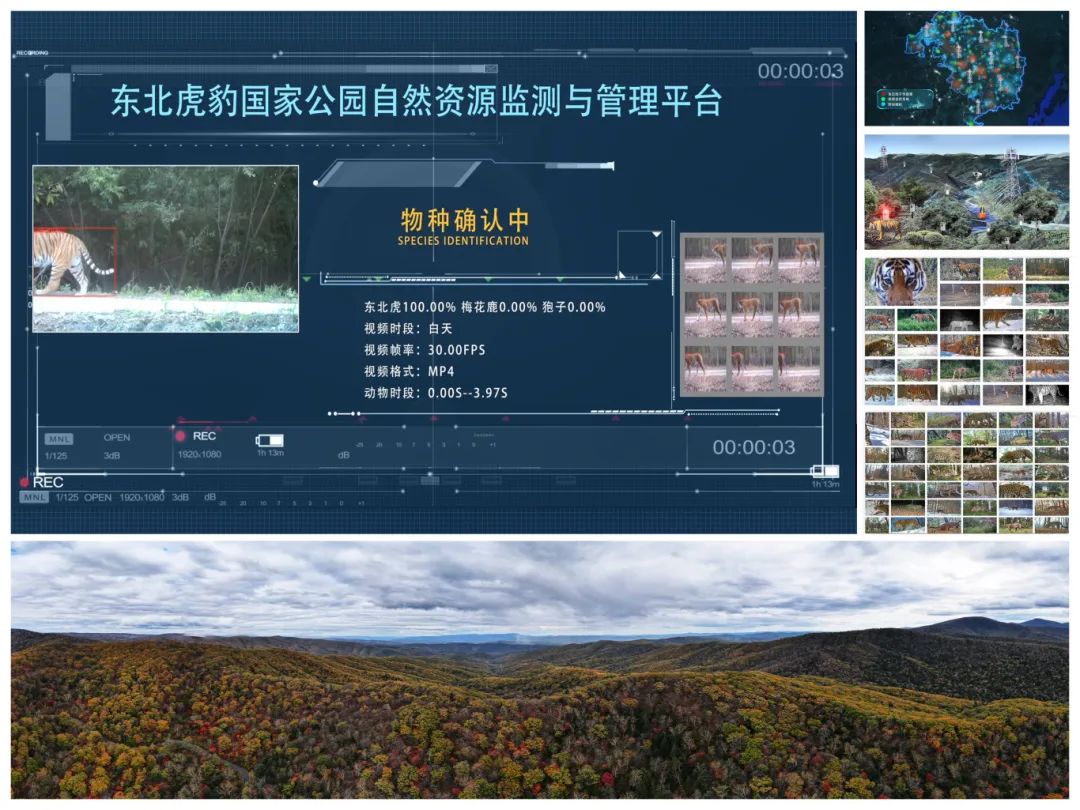The height and width of the screenshot is (810, 1080).
Task: Open the autumn forest panorama photo
Action: [x=540, y=669]
